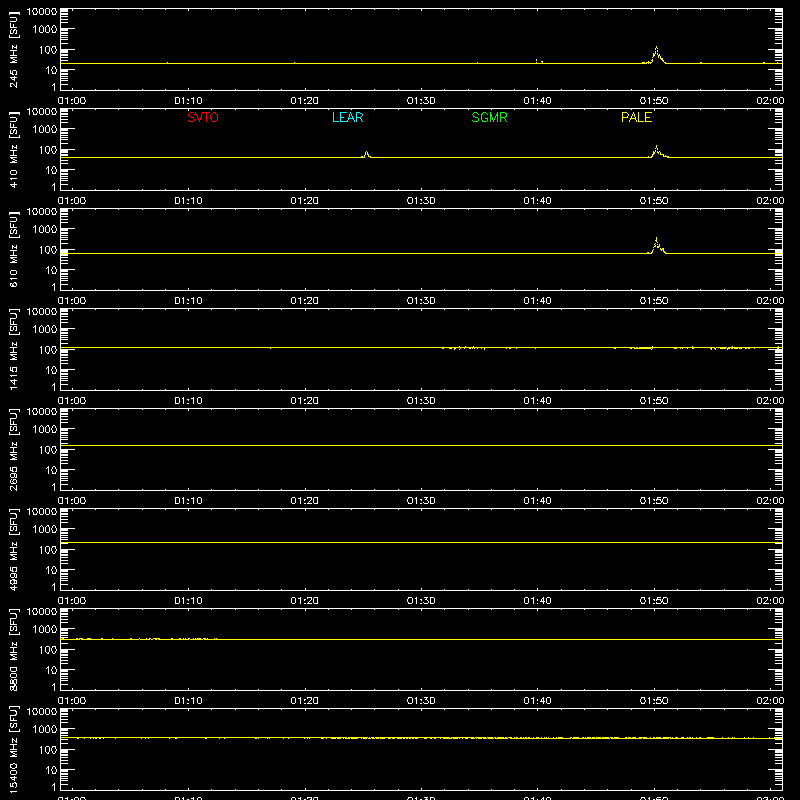Select the 4995 MHz [SFU] axis title
The width and height of the screenshot is (800, 800).
(14, 549)
